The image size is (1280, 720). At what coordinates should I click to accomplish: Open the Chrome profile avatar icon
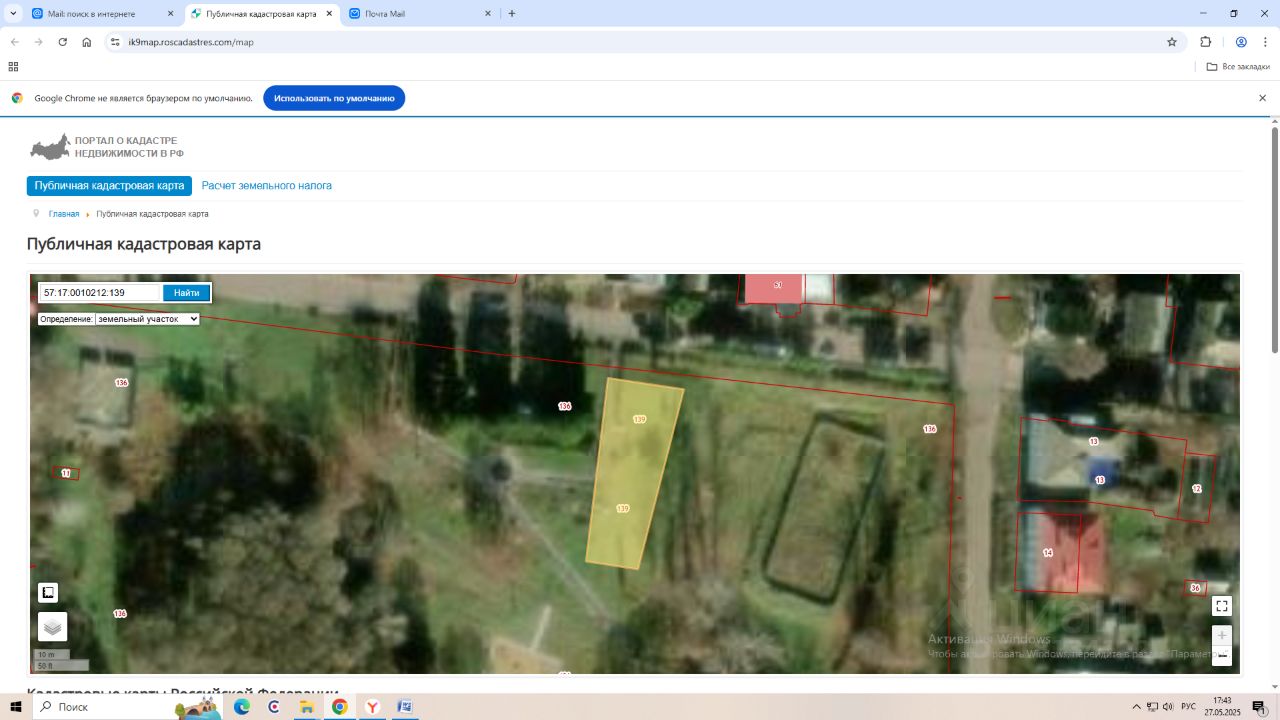point(1241,42)
